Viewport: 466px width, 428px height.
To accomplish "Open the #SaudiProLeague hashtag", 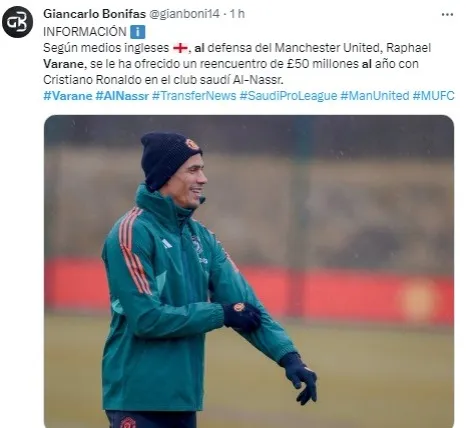I will point(288,96).
